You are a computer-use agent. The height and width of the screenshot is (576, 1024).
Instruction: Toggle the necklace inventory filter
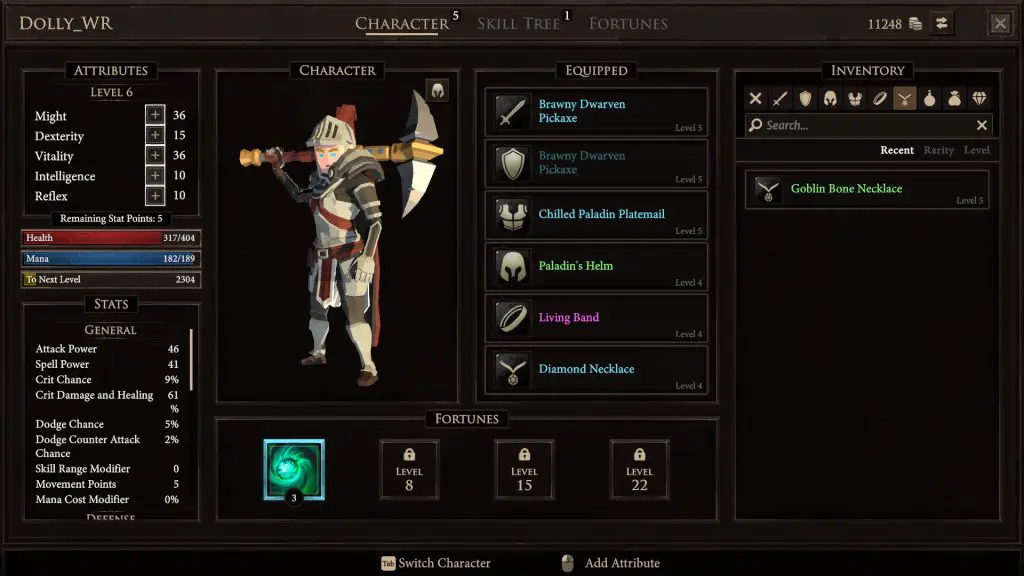[x=904, y=99]
